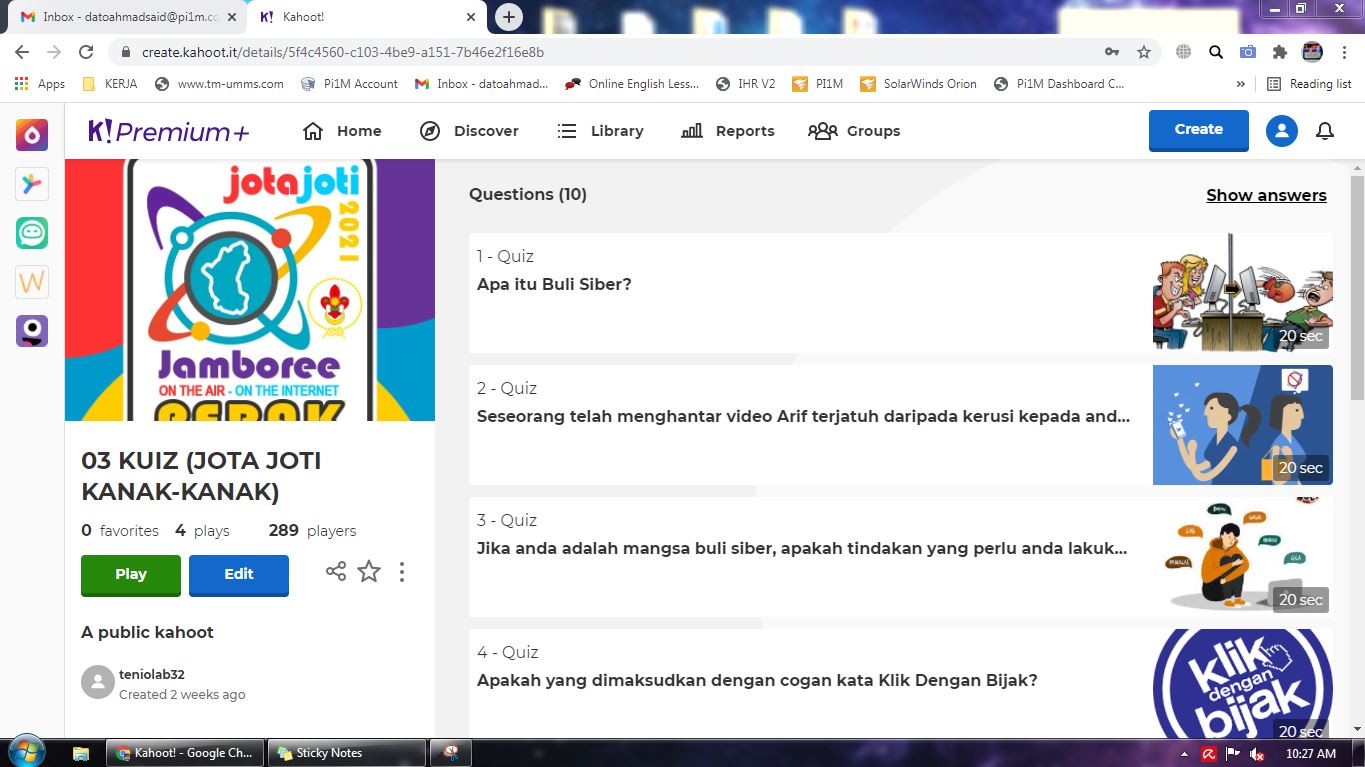This screenshot has height=767, width=1365.
Task: Open the Reports section
Action: tap(727, 131)
